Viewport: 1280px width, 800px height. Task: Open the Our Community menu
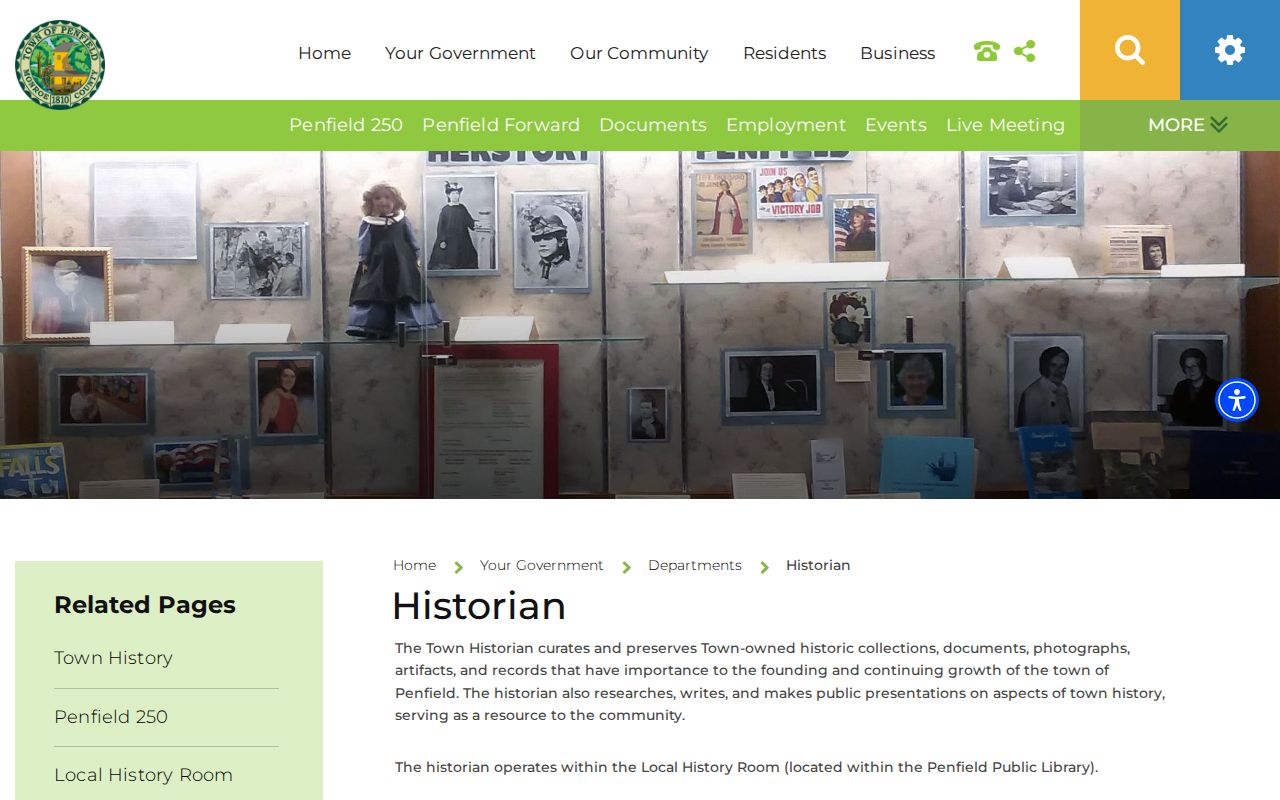click(x=639, y=53)
